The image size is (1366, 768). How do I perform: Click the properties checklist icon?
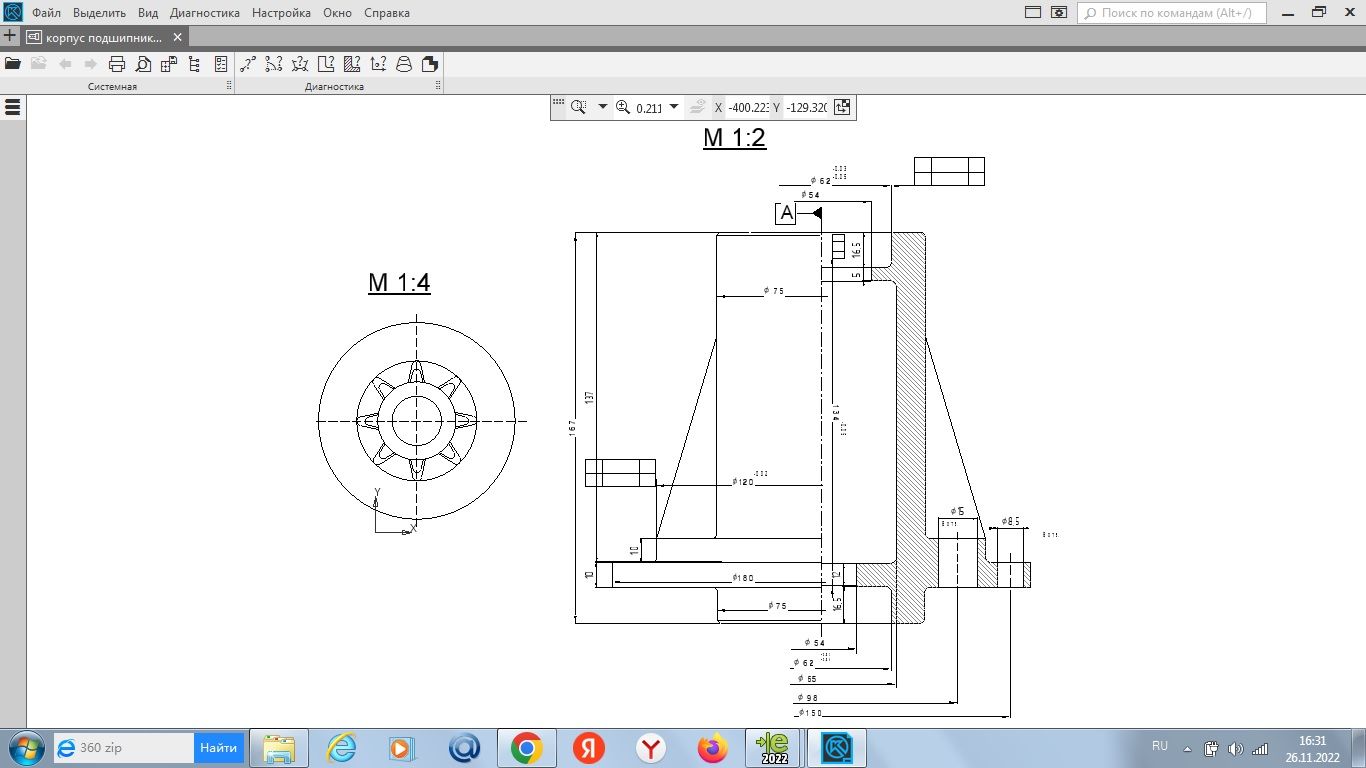pos(221,64)
